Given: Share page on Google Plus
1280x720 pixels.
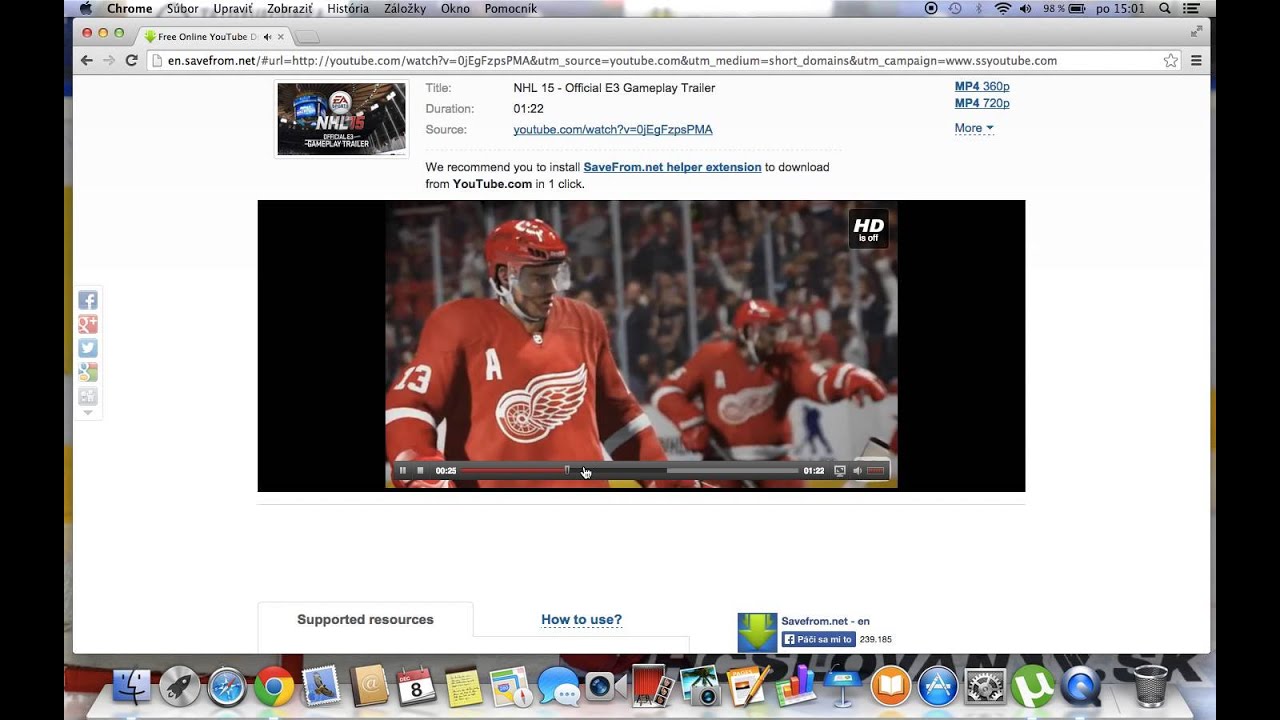Looking at the screenshot, I should (x=88, y=324).
